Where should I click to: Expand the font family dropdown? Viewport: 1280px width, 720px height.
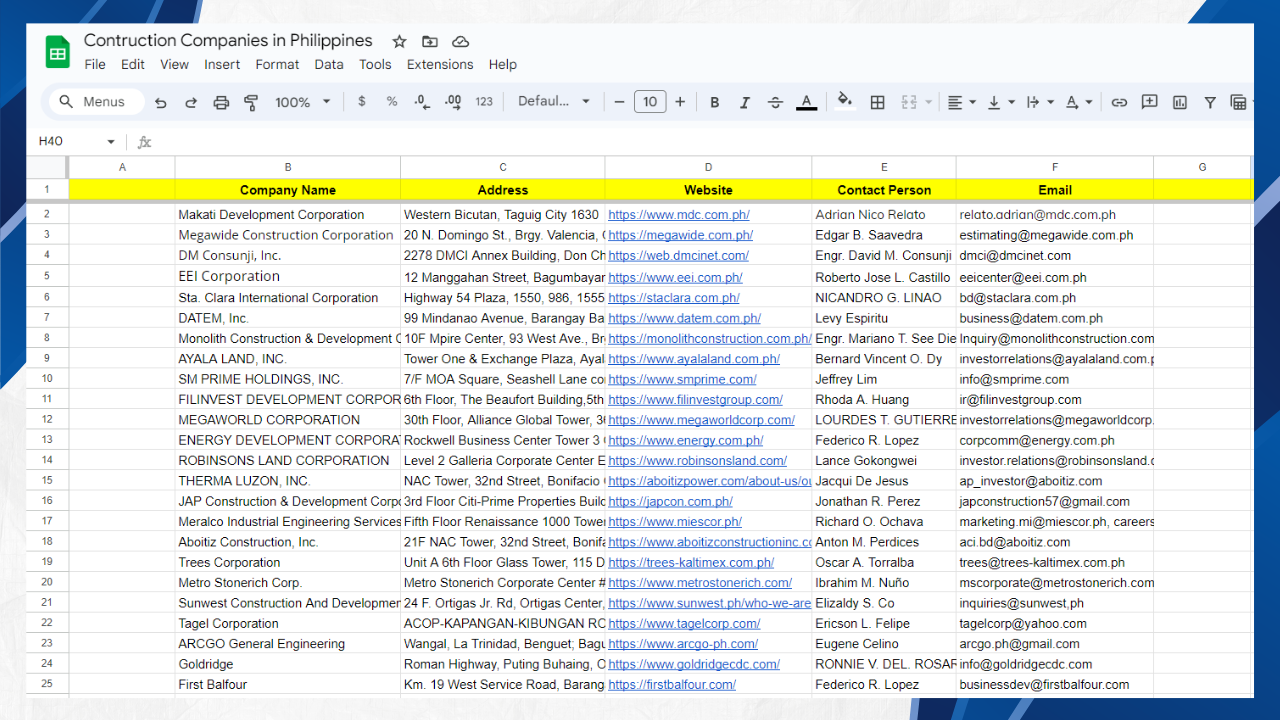tap(554, 102)
